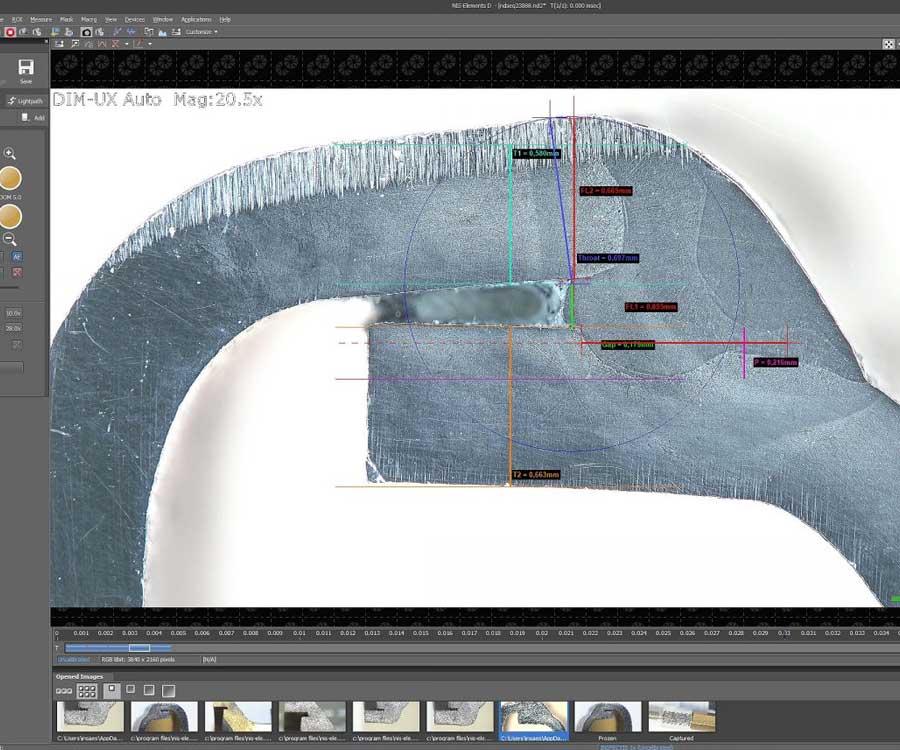Screen dimensions: 900x750
Task: Open the Window menu
Action: point(162,20)
